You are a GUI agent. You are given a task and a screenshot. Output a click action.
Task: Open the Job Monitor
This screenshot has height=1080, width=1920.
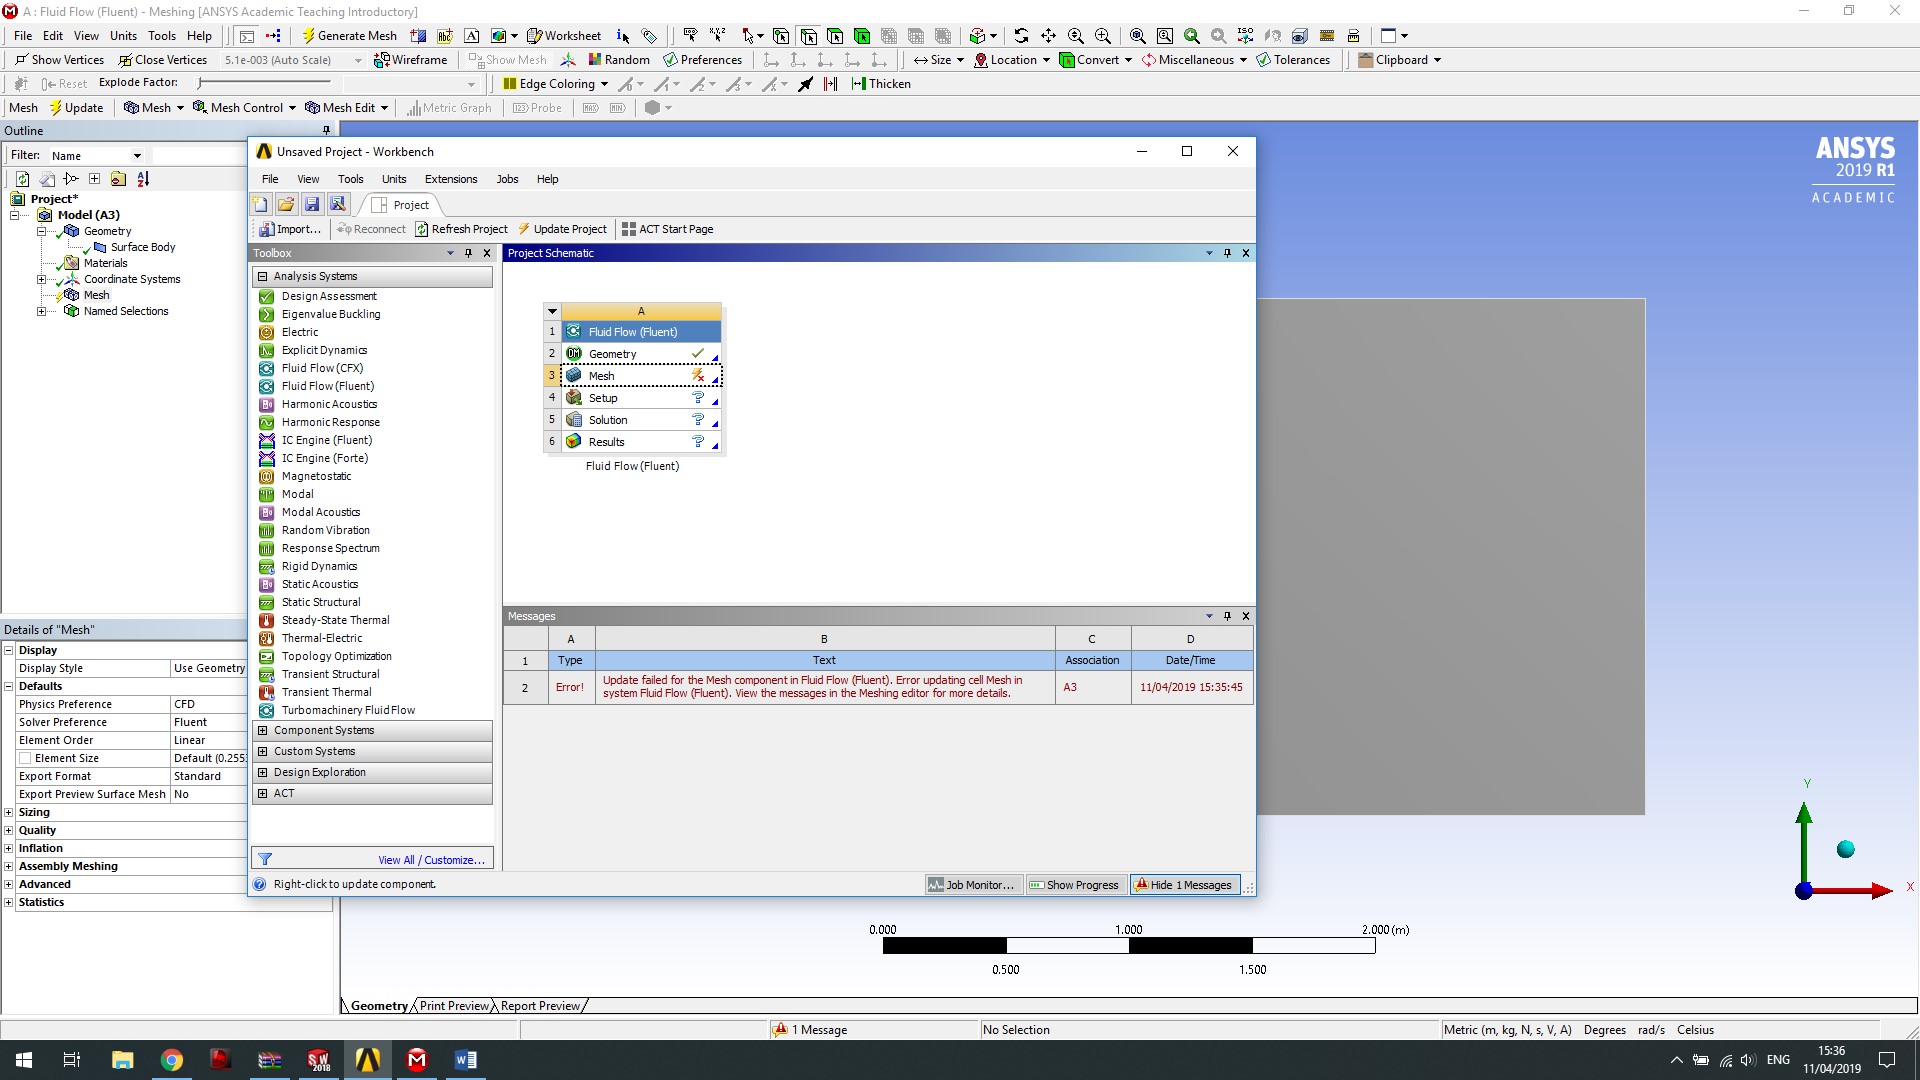971,885
